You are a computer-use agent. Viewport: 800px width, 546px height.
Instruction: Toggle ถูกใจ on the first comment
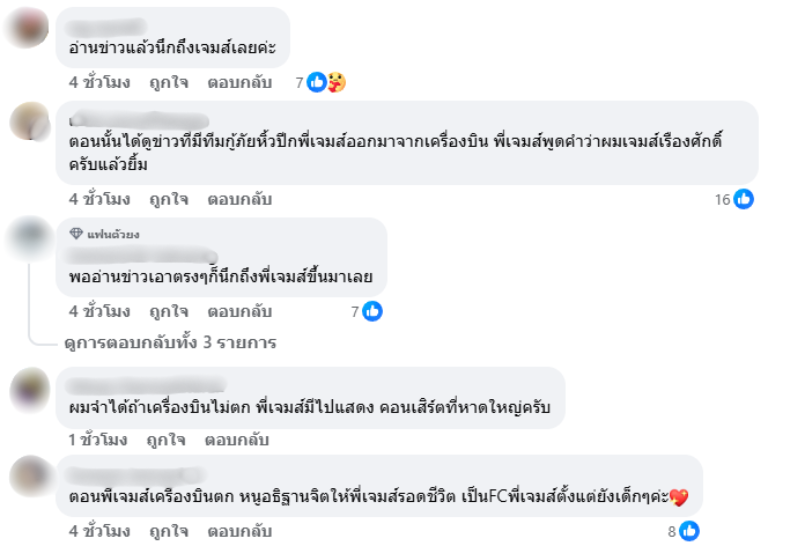coord(169,83)
